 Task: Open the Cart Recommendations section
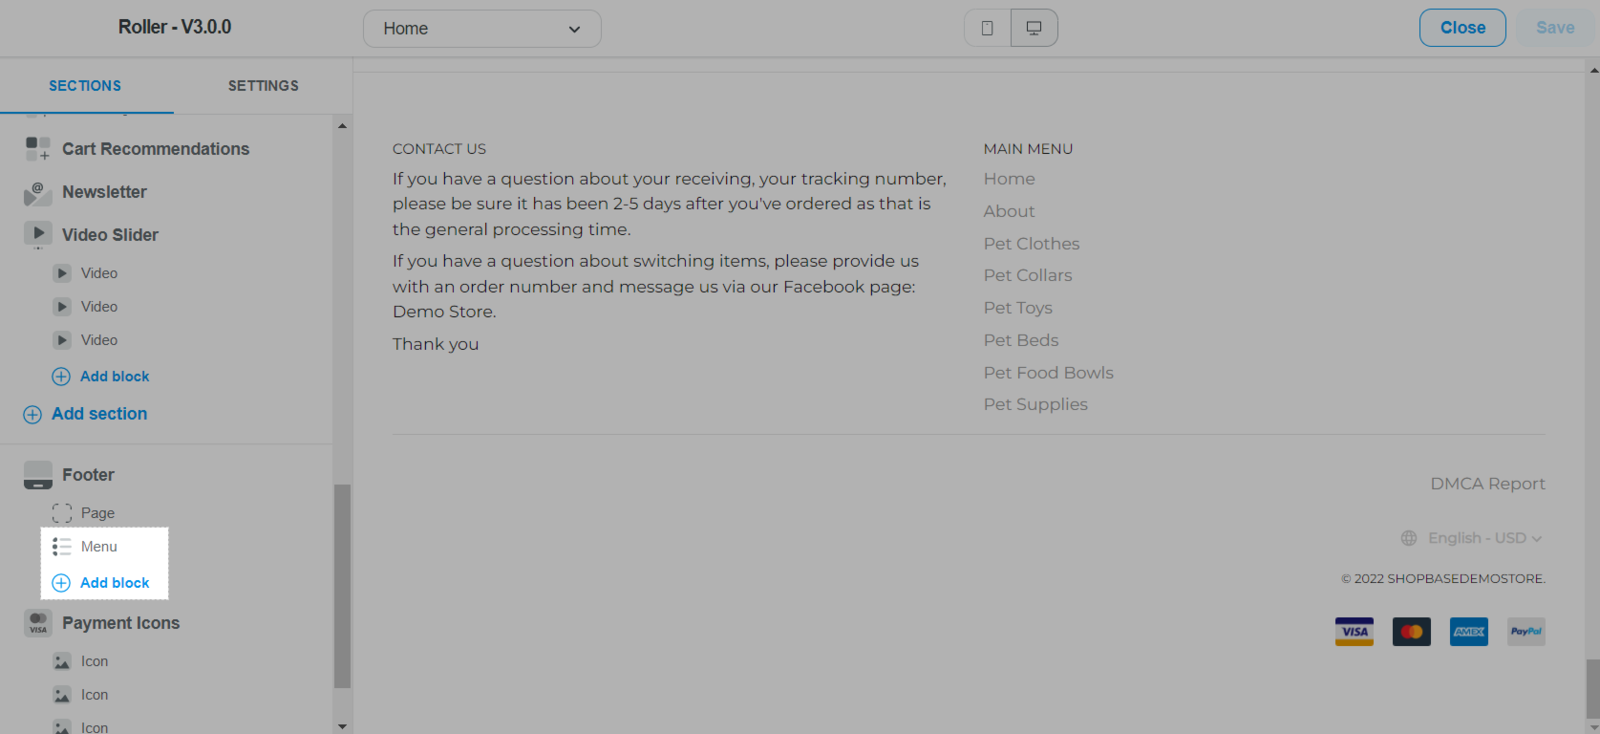156,149
